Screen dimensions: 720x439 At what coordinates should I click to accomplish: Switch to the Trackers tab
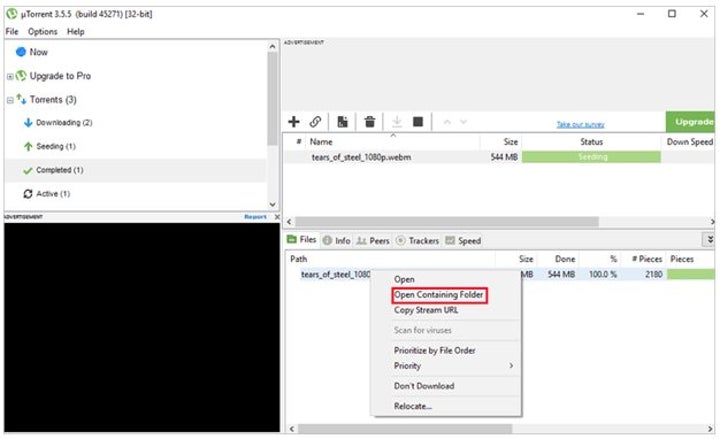[x=418, y=241]
